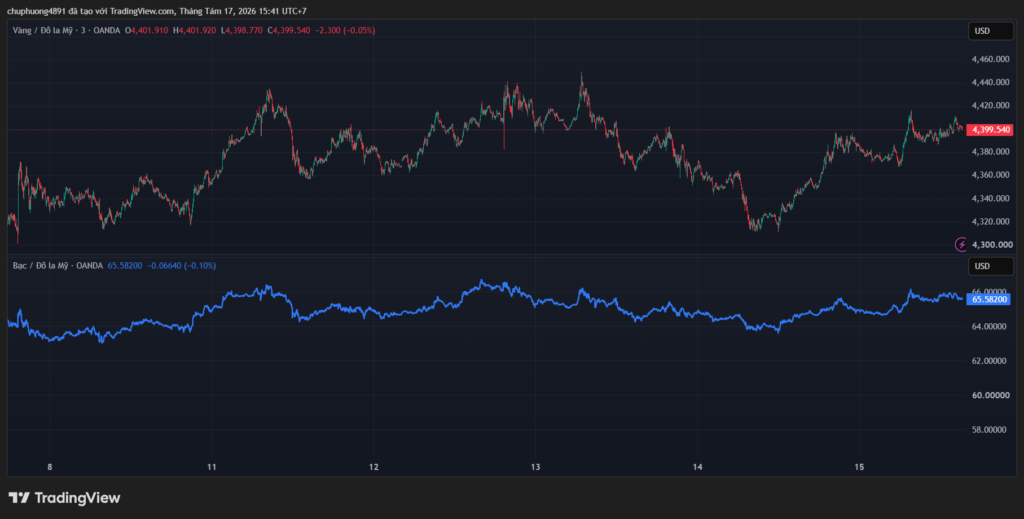Click the 58.00000 silver axis label
Screen dimensions: 1024x519
[991, 430]
